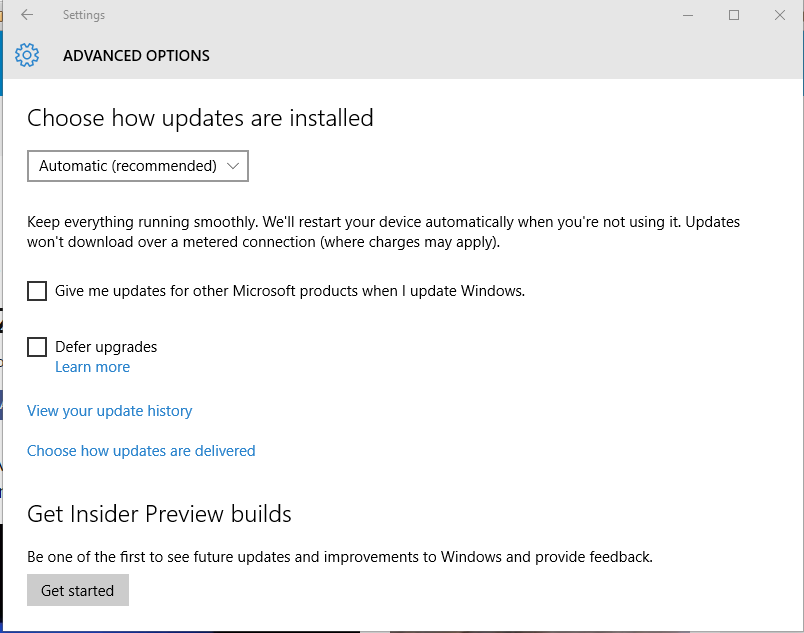804x633 pixels.
Task: Click 'Give me updates for other Microsoft products' label
Action: coord(290,291)
